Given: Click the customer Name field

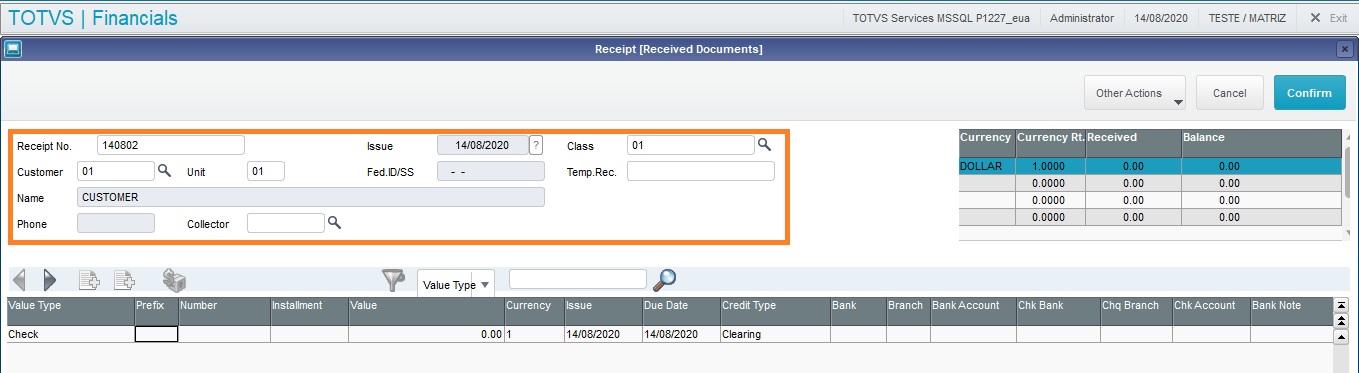Looking at the screenshot, I should pyautogui.click(x=311, y=197).
